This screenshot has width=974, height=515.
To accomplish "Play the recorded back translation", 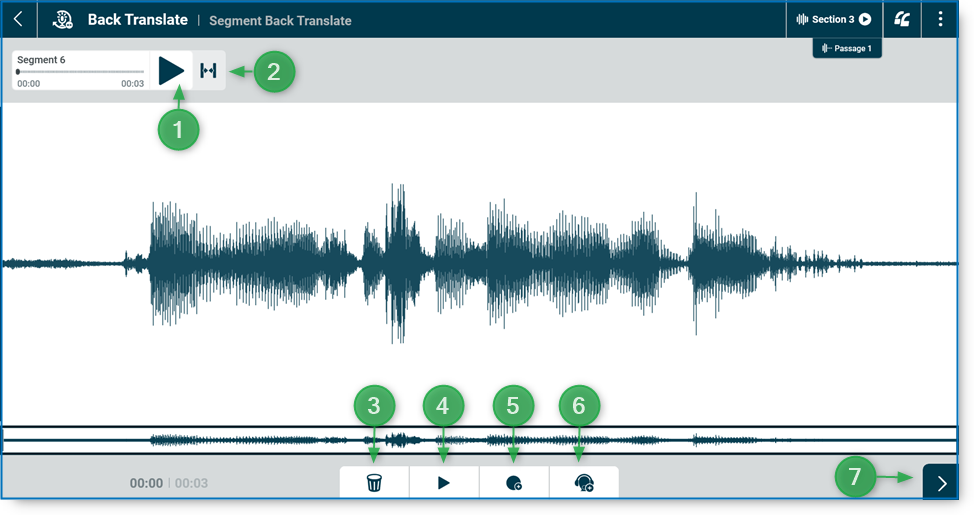I will point(444,483).
